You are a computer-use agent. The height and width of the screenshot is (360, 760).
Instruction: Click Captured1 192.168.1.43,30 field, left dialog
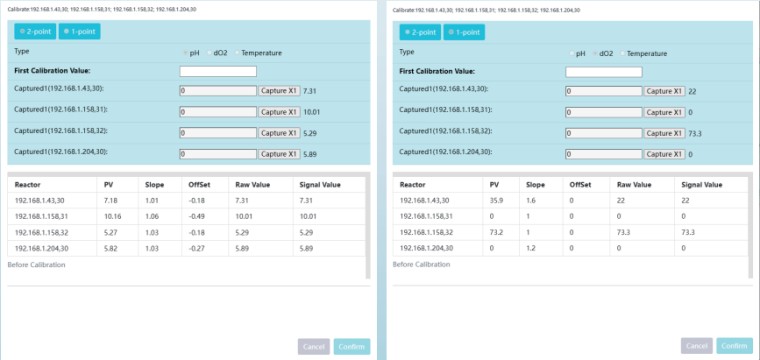218,91
